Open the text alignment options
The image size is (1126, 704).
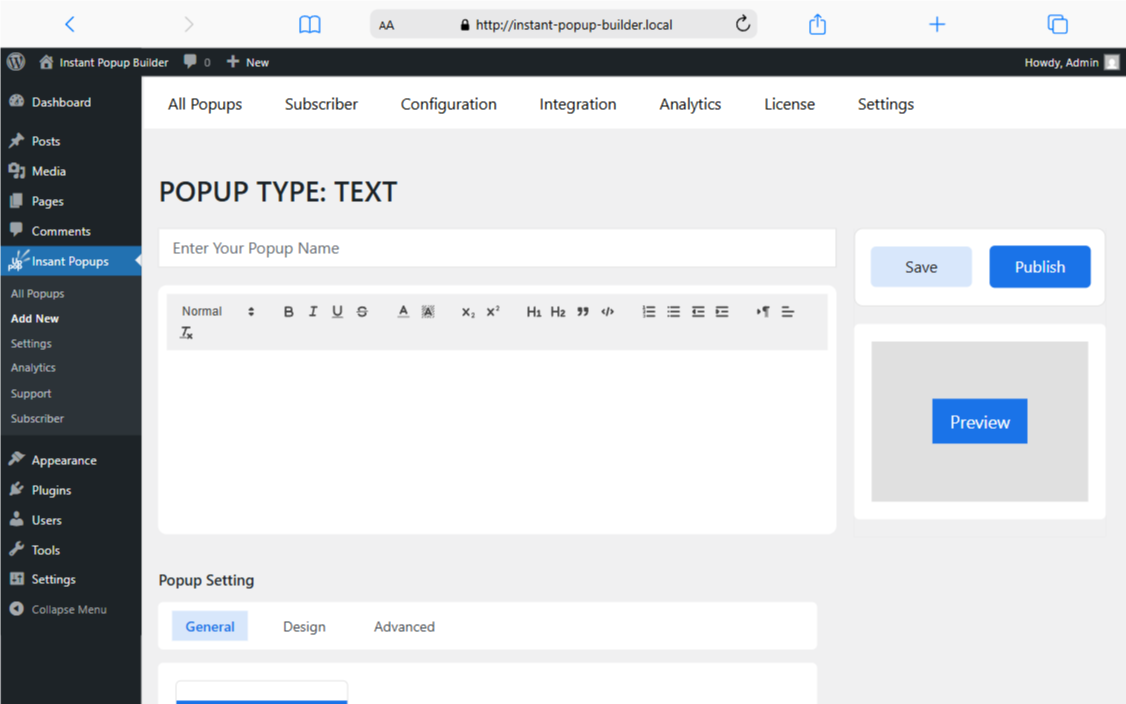[788, 312]
